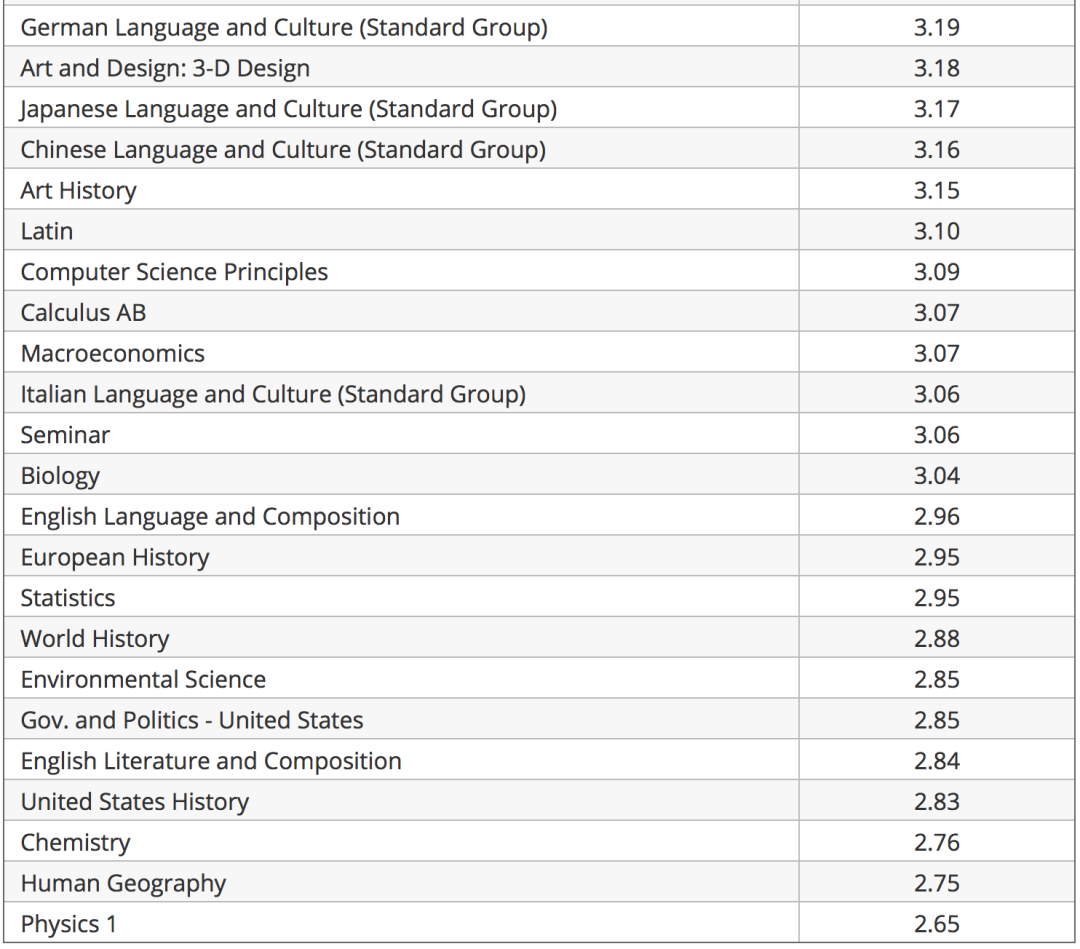Image resolution: width=1080 pixels, height=949 pixels.
Task: Select the European History row label
Action: pyautogui.click(x=115, y=558)
